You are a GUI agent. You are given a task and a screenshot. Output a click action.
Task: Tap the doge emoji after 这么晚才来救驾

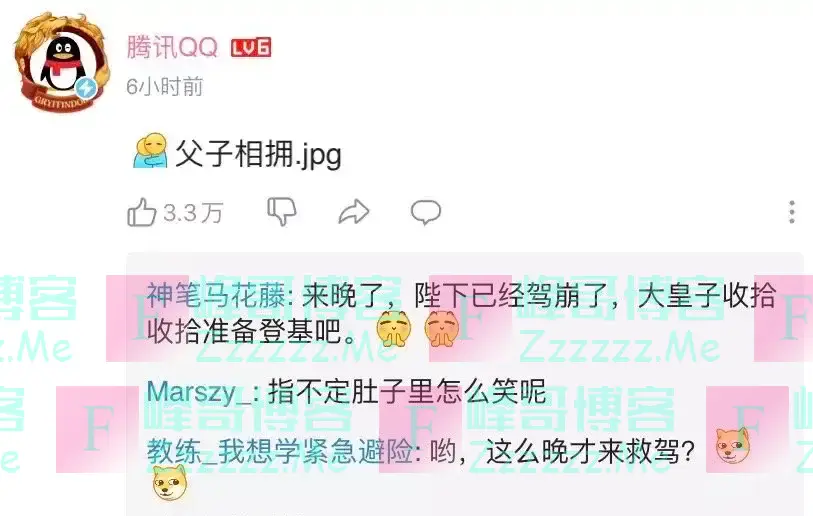733,446
